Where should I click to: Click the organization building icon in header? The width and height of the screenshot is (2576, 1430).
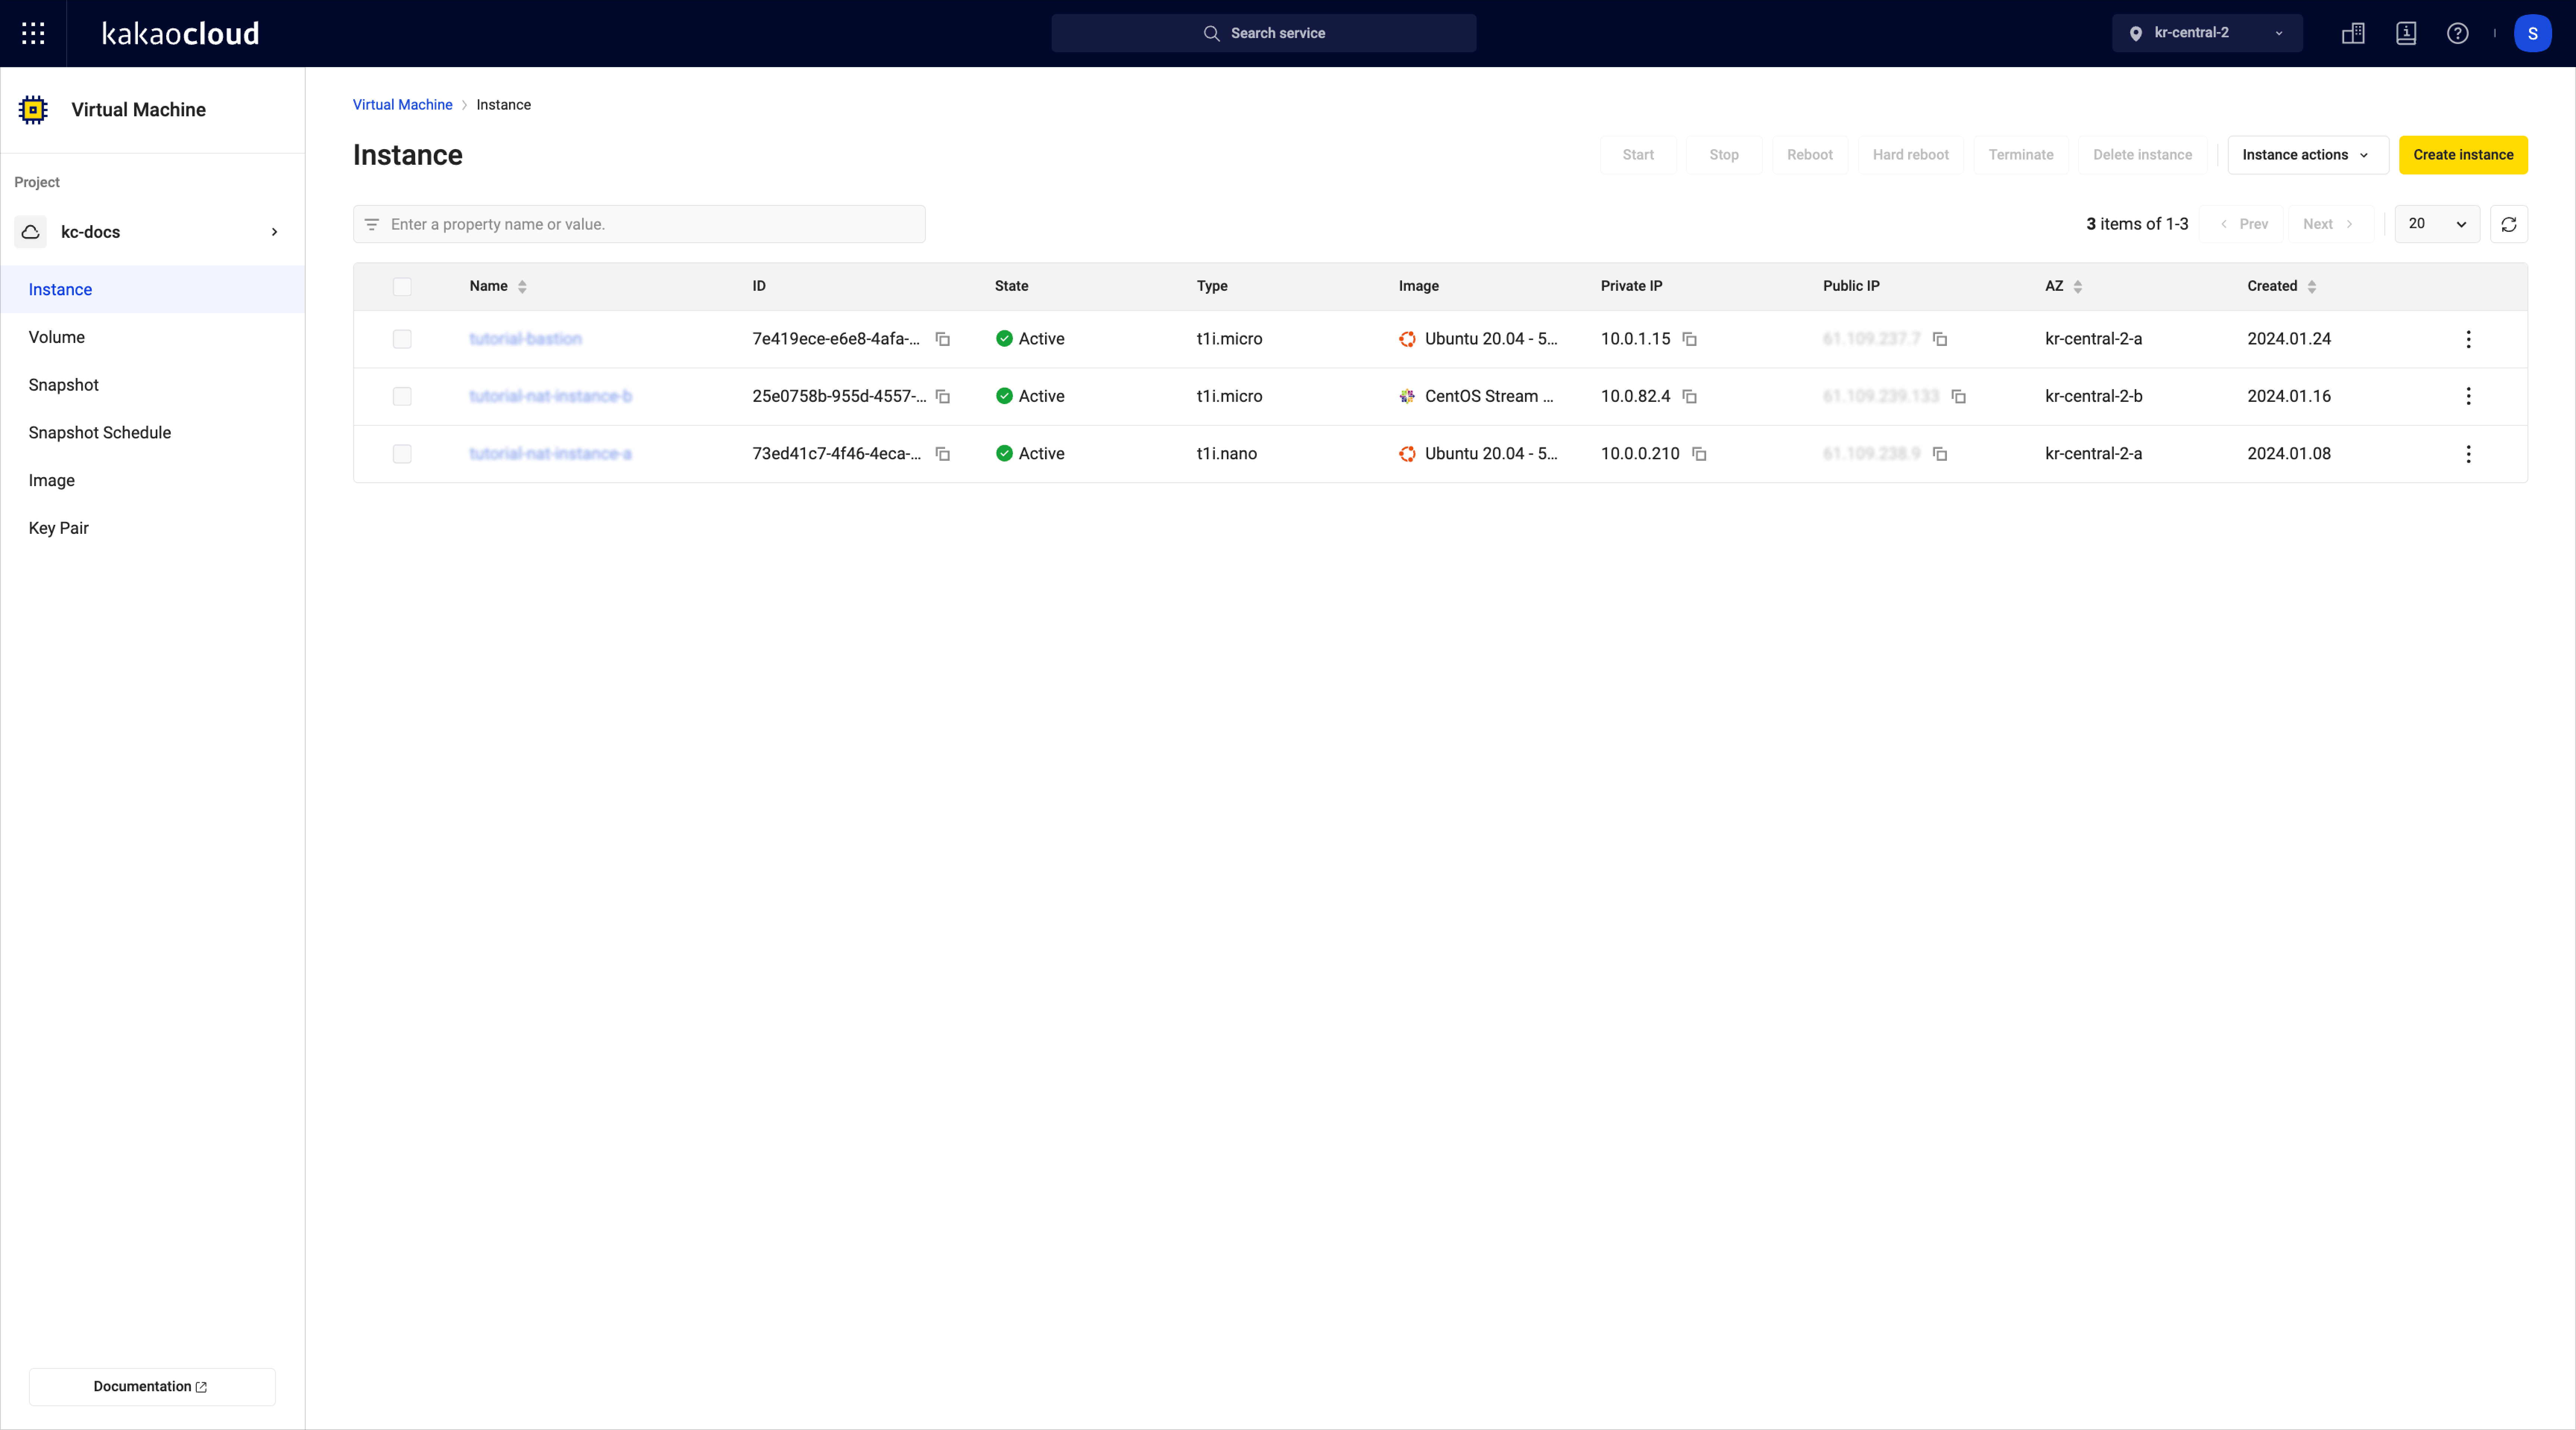(x=2353, y=33)
